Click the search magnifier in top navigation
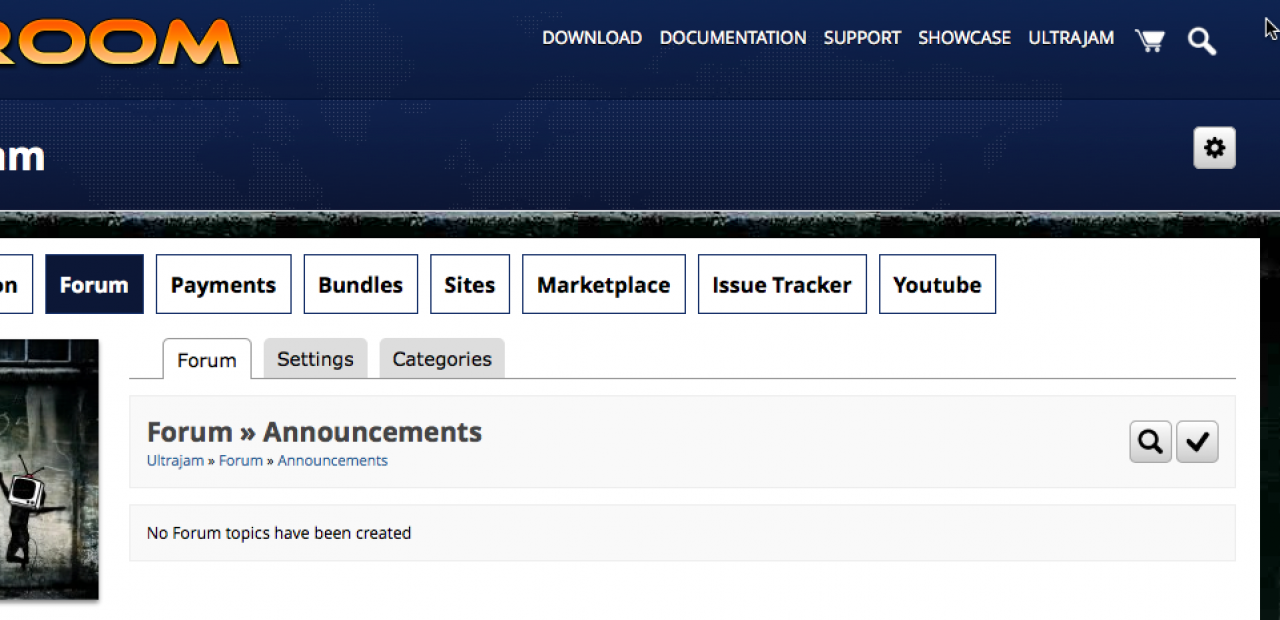This screenshot has height=620, width=1280. [1201, 41]
